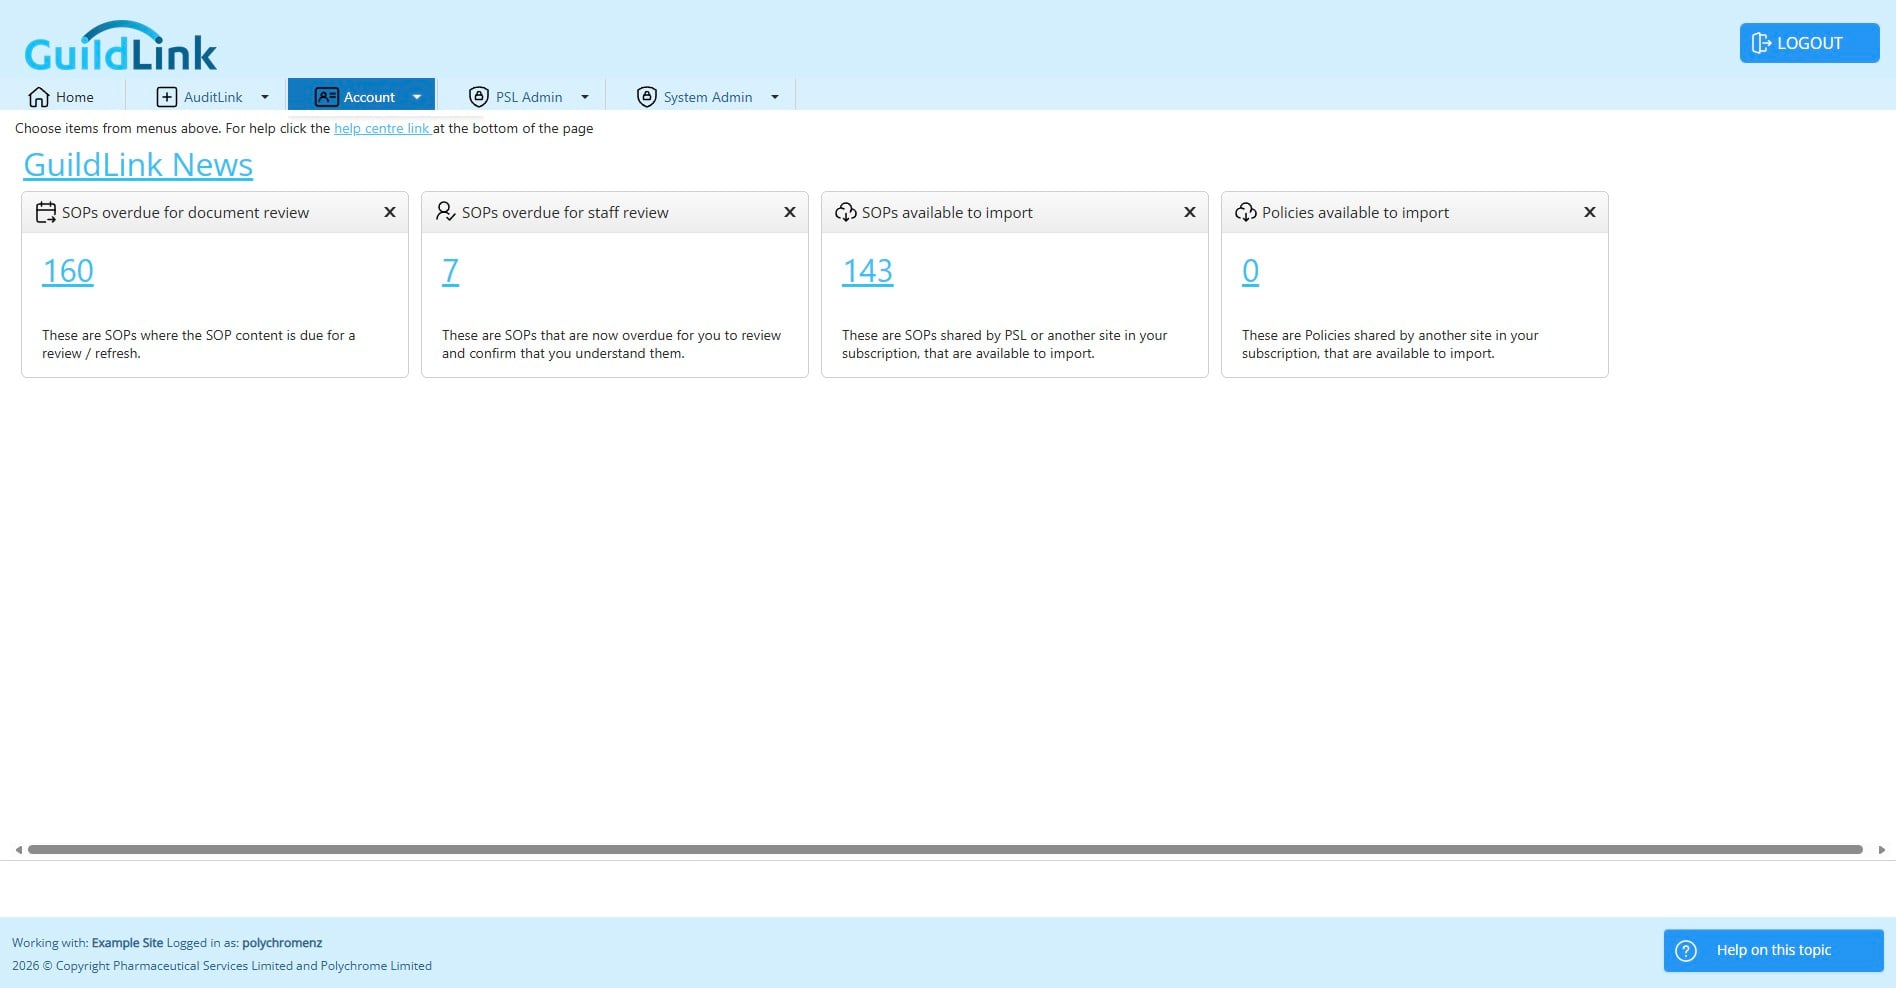Open the 7 overdue staff reviews link
Viewport: 1896px width, 988px height.
click(451, 271)
